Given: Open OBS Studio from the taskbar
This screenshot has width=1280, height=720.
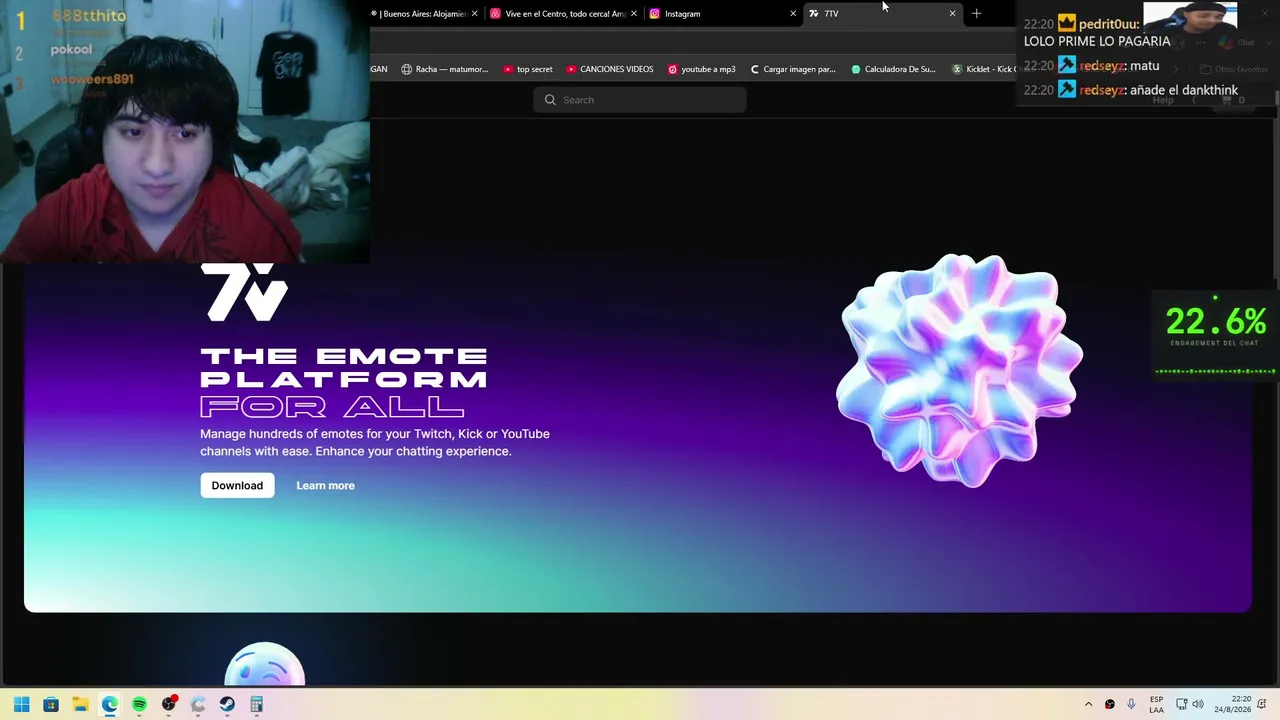Looking at the screenshot, I should coord(169,705).
